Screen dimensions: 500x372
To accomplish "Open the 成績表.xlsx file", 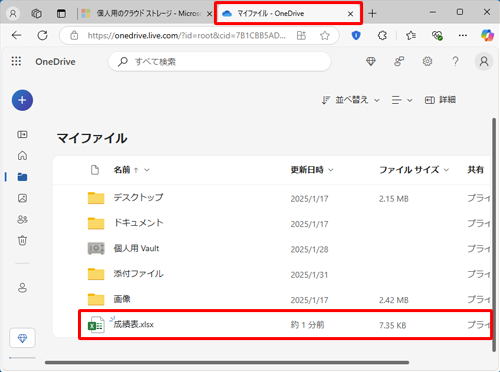I will (x=134, y=324).
